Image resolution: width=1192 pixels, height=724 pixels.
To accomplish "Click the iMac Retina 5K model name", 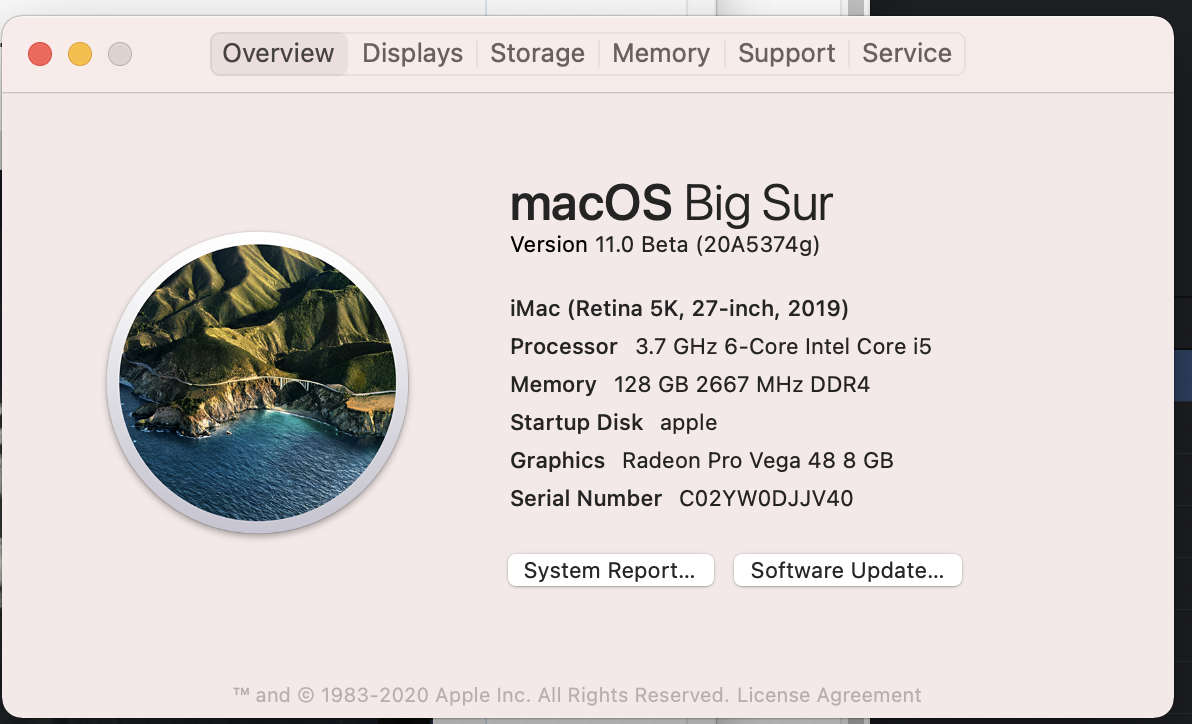I will coord(679,308).
